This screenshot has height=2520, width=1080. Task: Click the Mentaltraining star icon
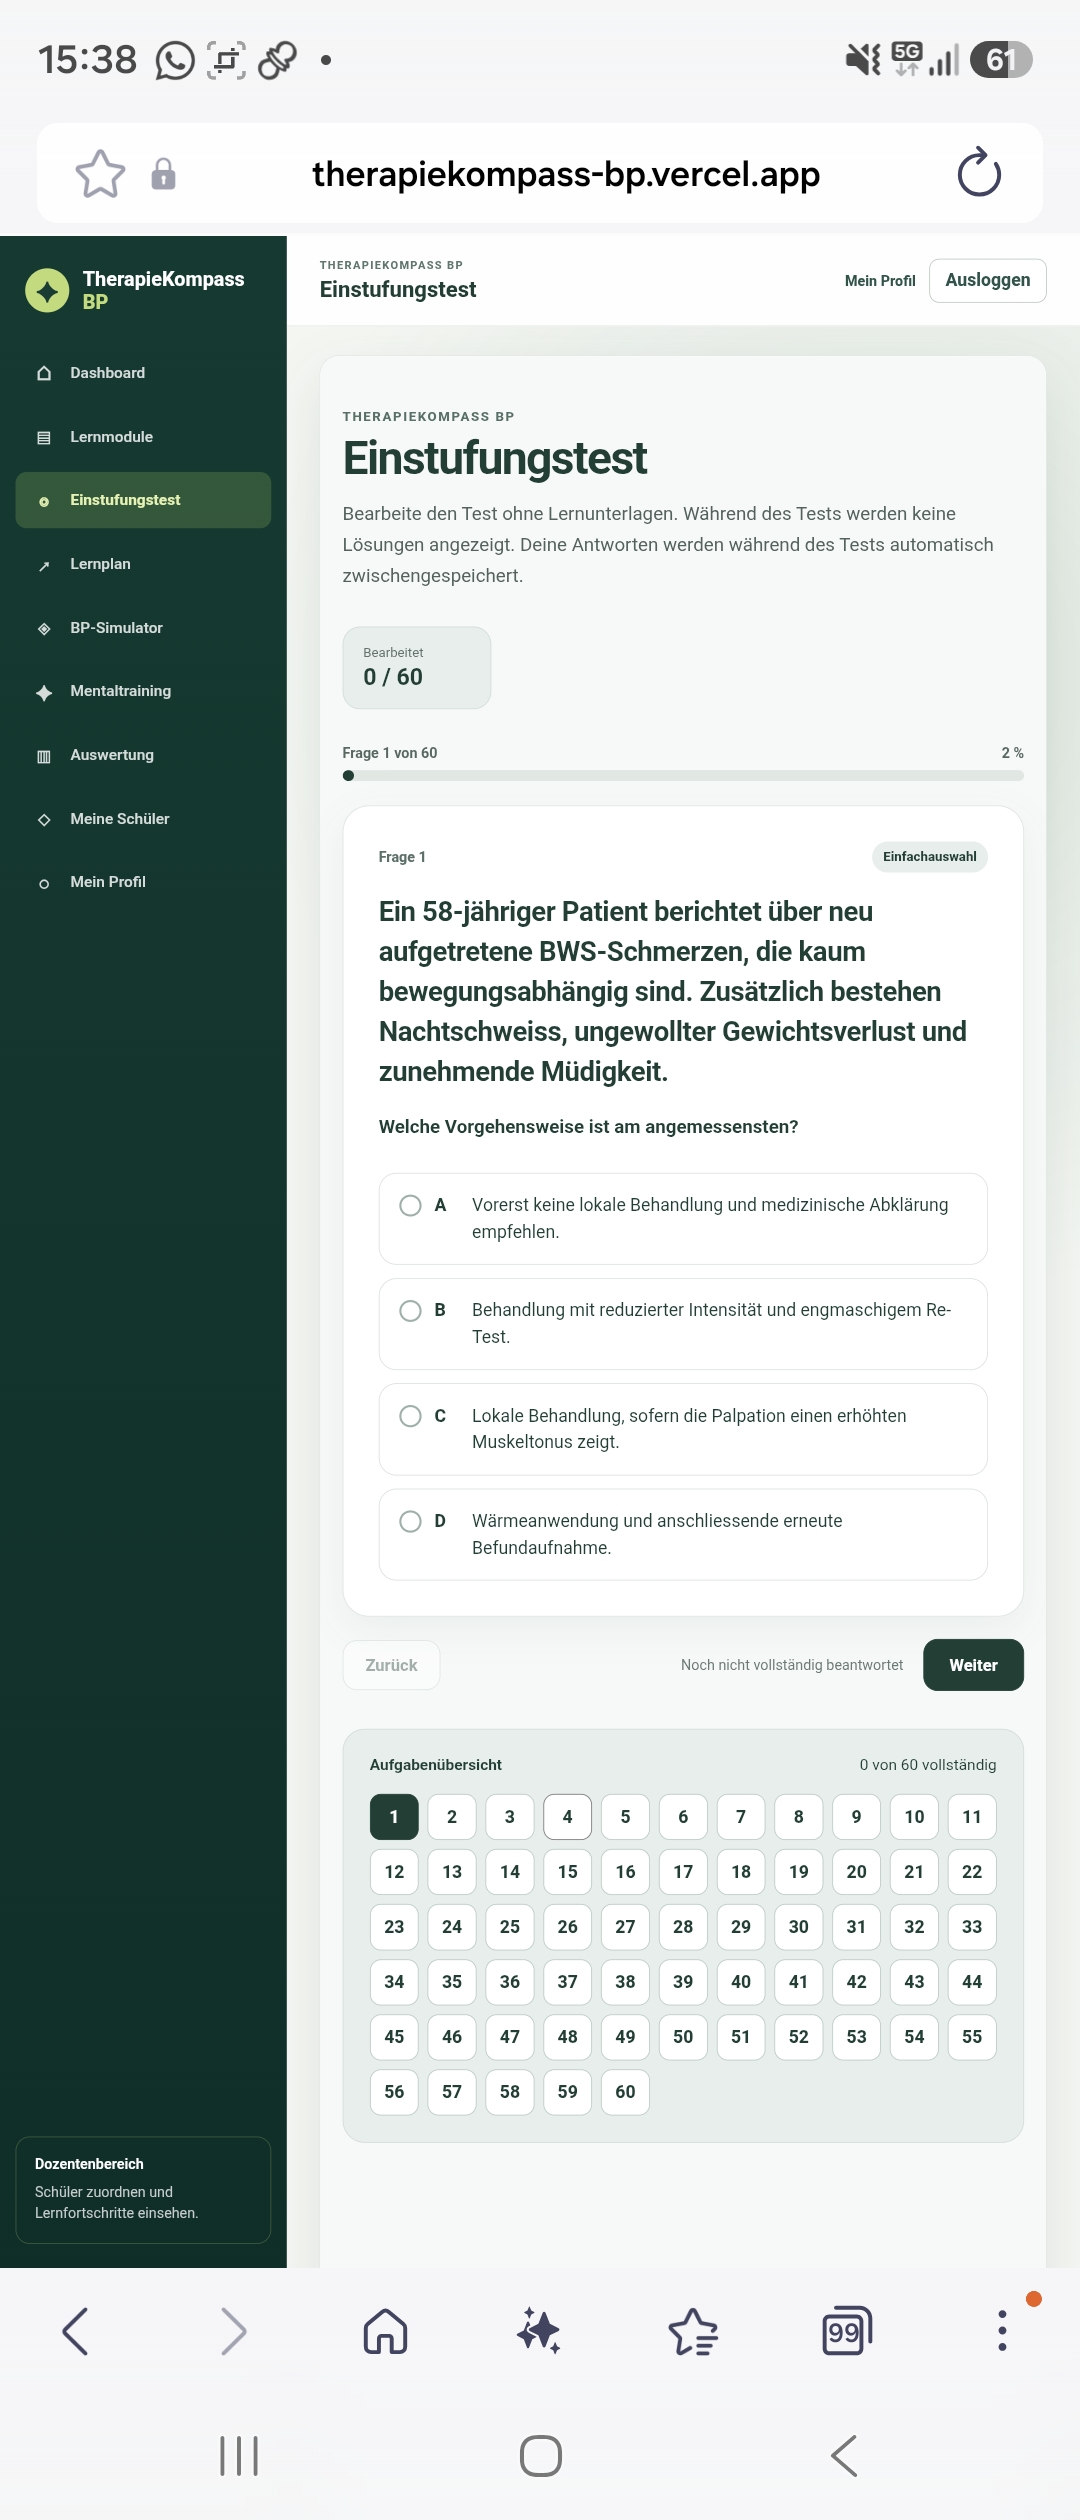point(44,692)
